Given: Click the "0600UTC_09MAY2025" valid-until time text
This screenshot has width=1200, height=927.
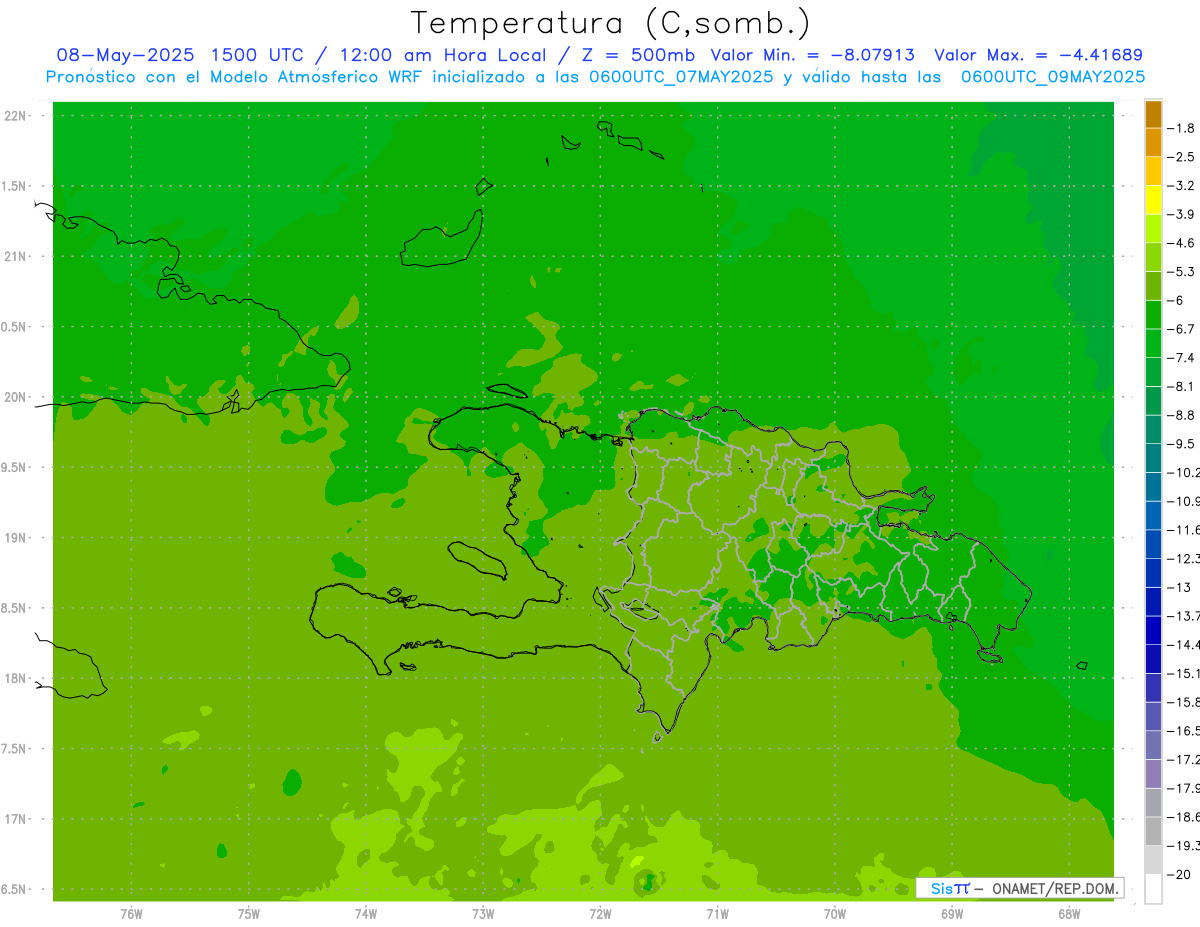Looking at the screenshot, I should 1053,76.
